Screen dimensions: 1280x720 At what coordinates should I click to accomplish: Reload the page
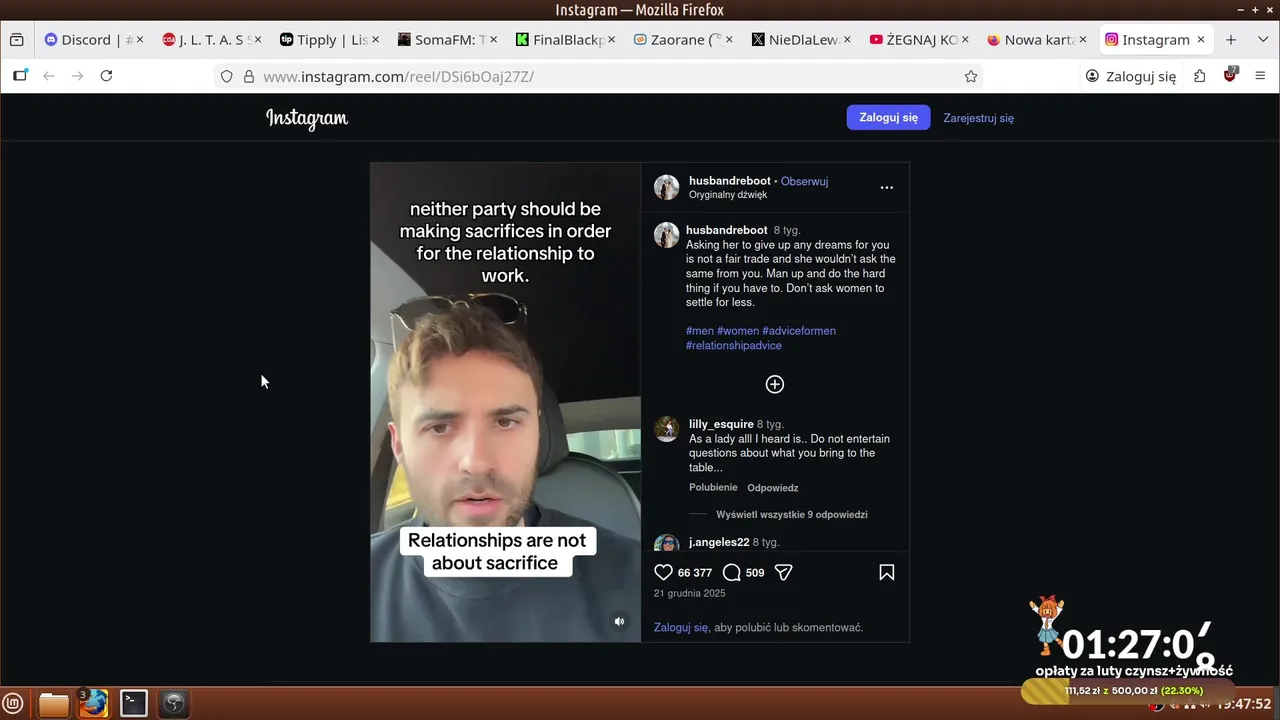106,76
